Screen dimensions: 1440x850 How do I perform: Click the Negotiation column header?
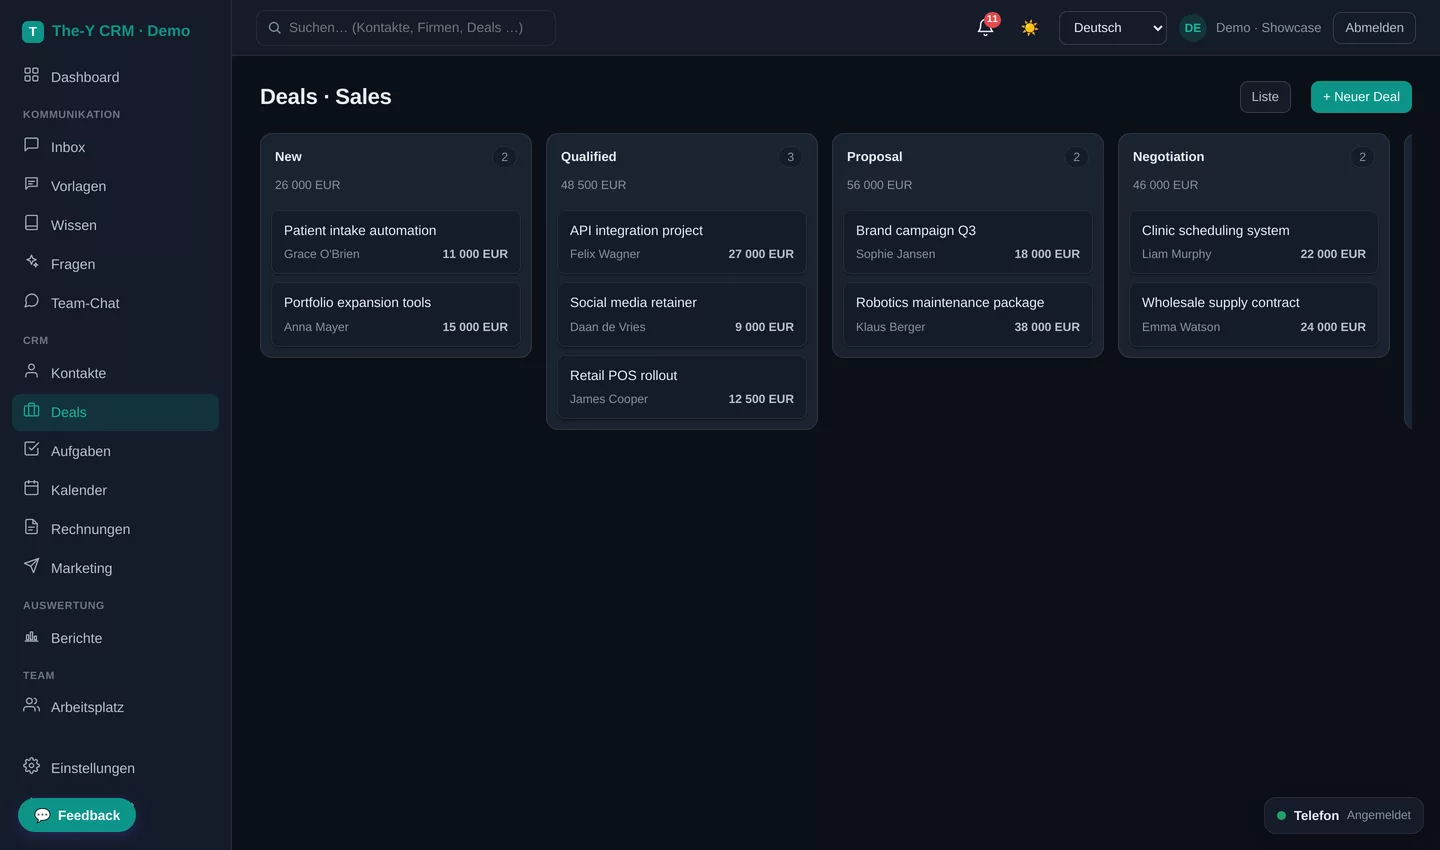tap(1168, 157)
